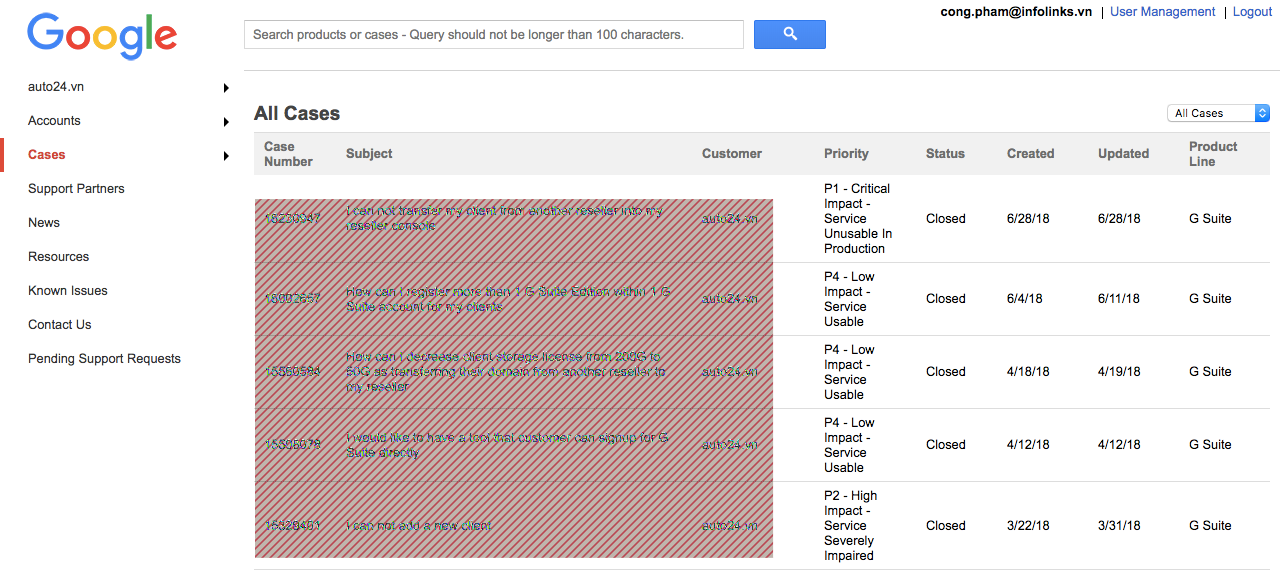Sort cases by the Updated column header

click(1123, 154)
